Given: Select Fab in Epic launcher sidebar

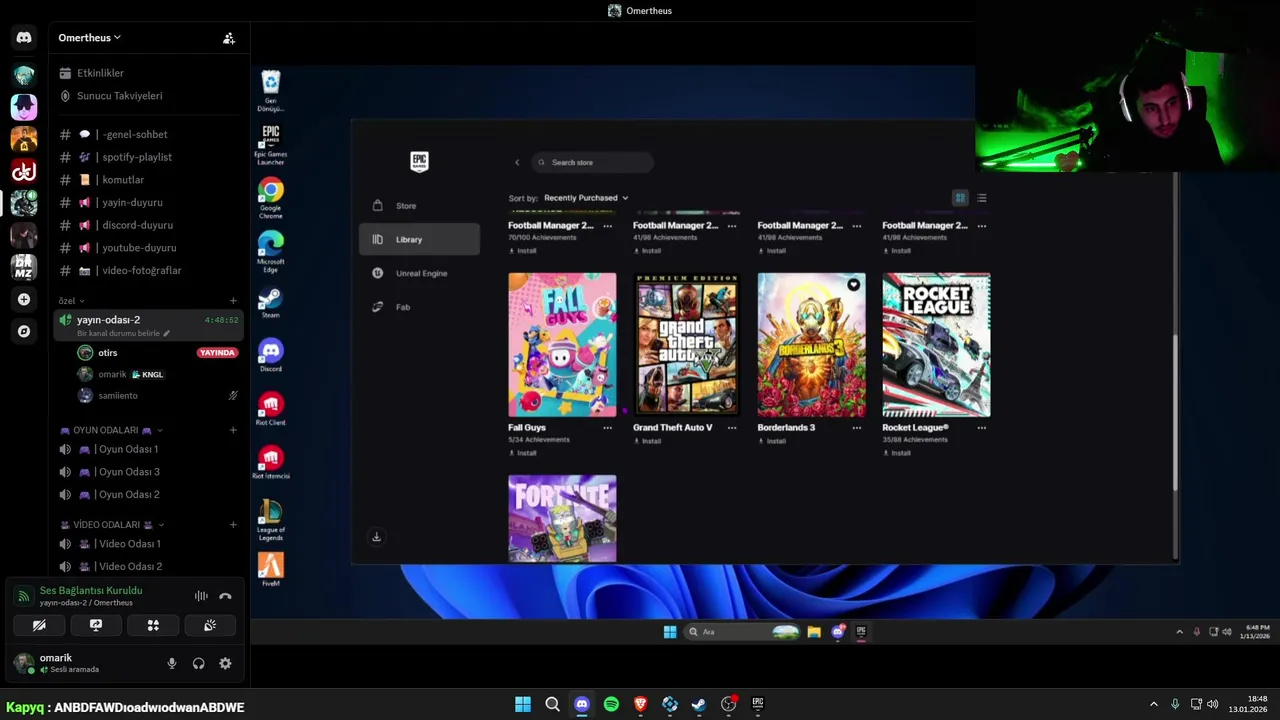Looking at the screenshot, I should click(x=419, y=307).
